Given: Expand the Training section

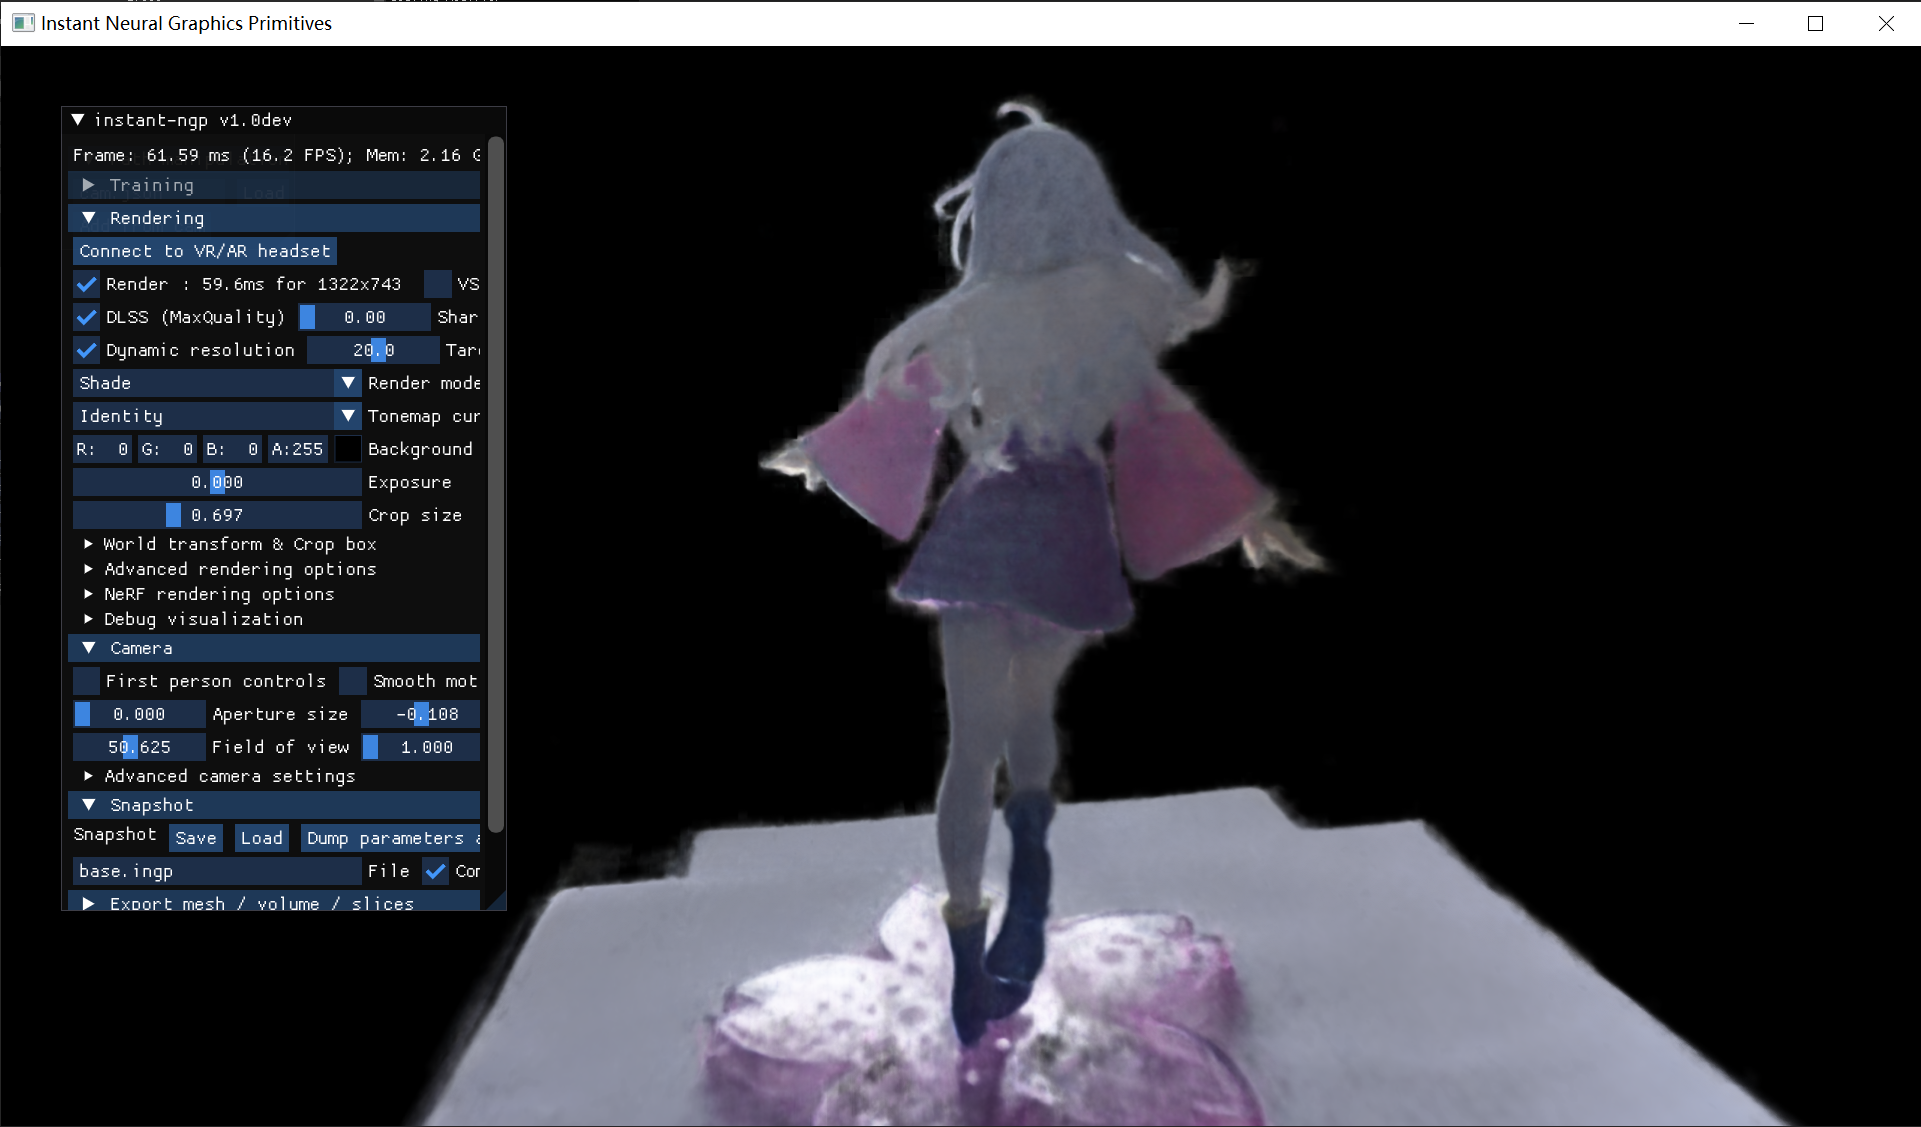Looking at the screenshot, I should (x=88, y=185).
